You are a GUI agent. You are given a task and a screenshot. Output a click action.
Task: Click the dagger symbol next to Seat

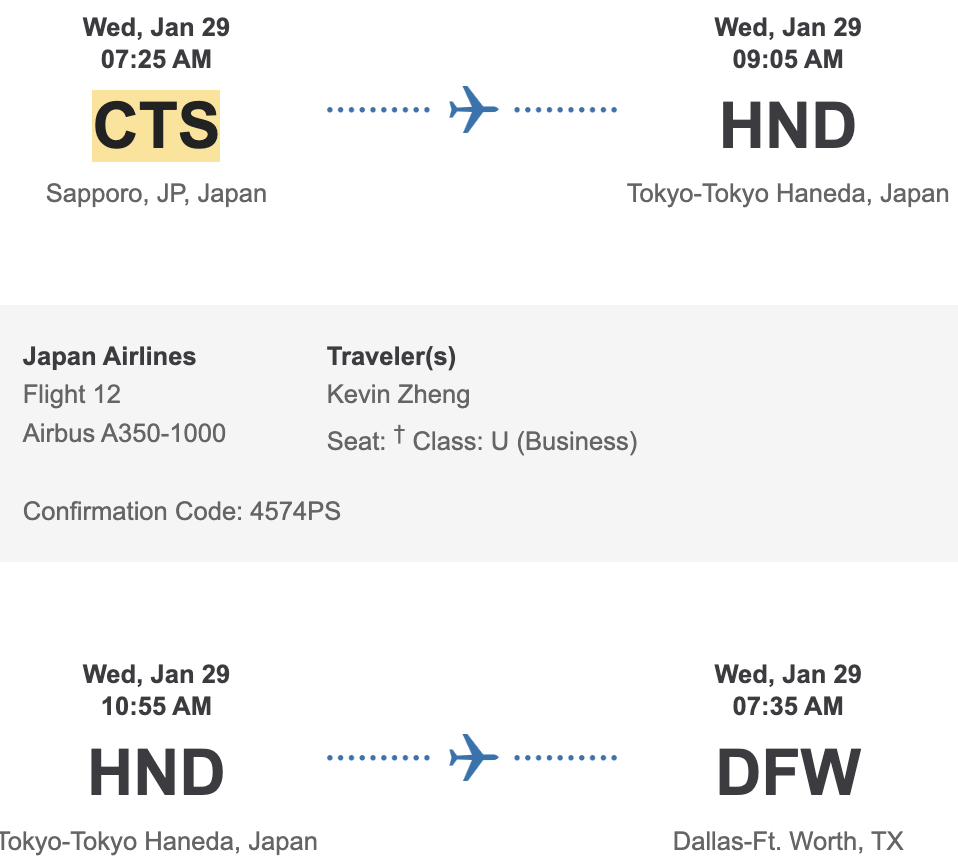(398, 435)
